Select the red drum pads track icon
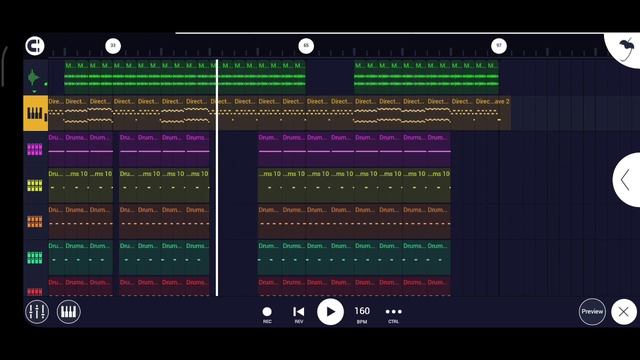This screenshot has height=360, width=640. 35,291
